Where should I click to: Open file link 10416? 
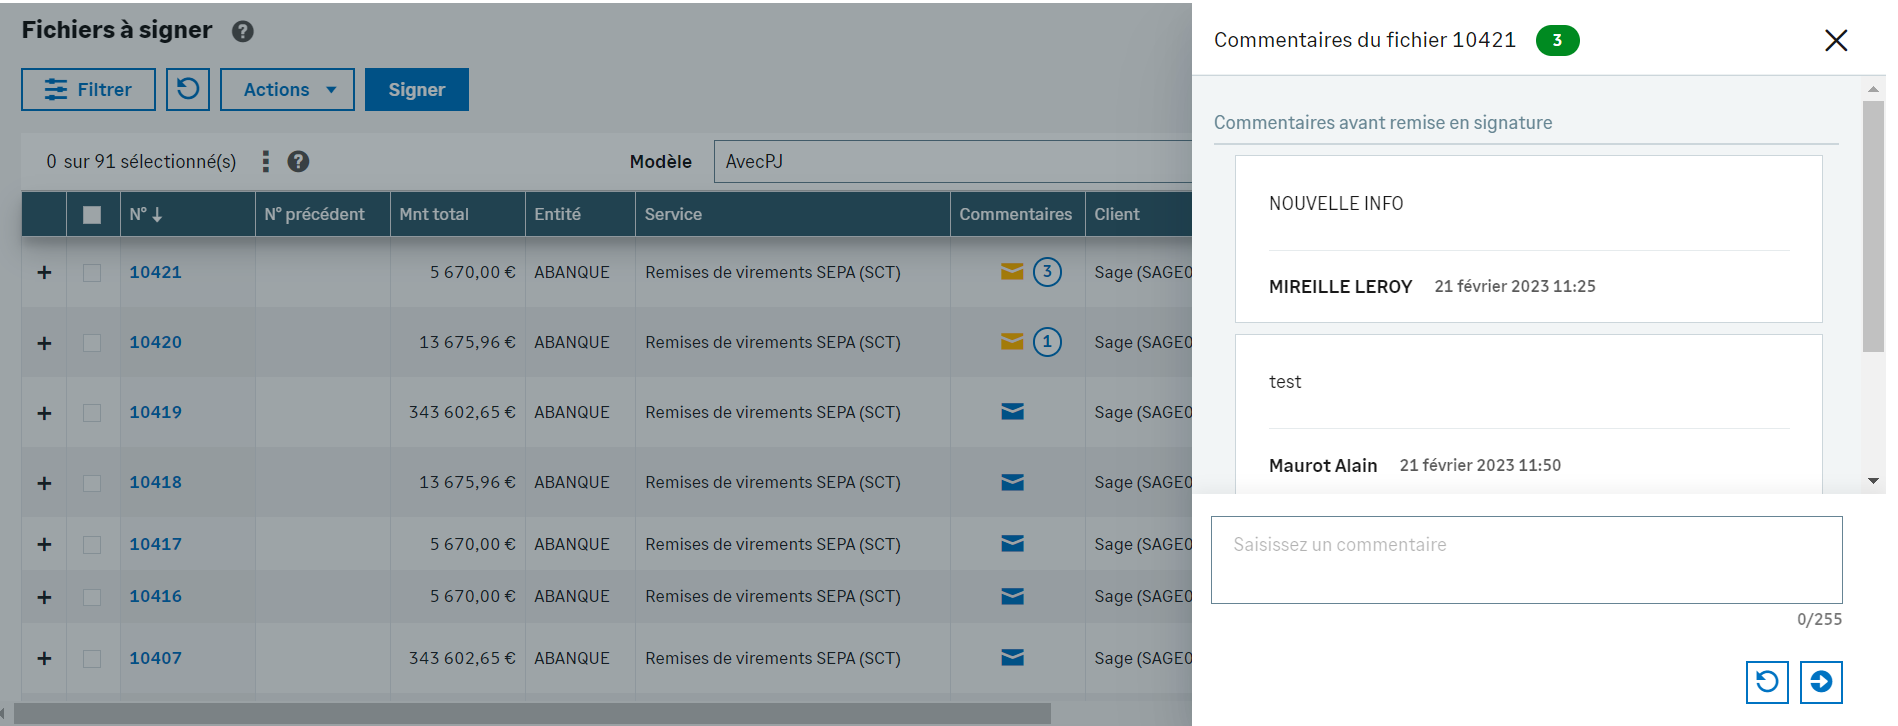pyautogui.click(x=155, y=596)
